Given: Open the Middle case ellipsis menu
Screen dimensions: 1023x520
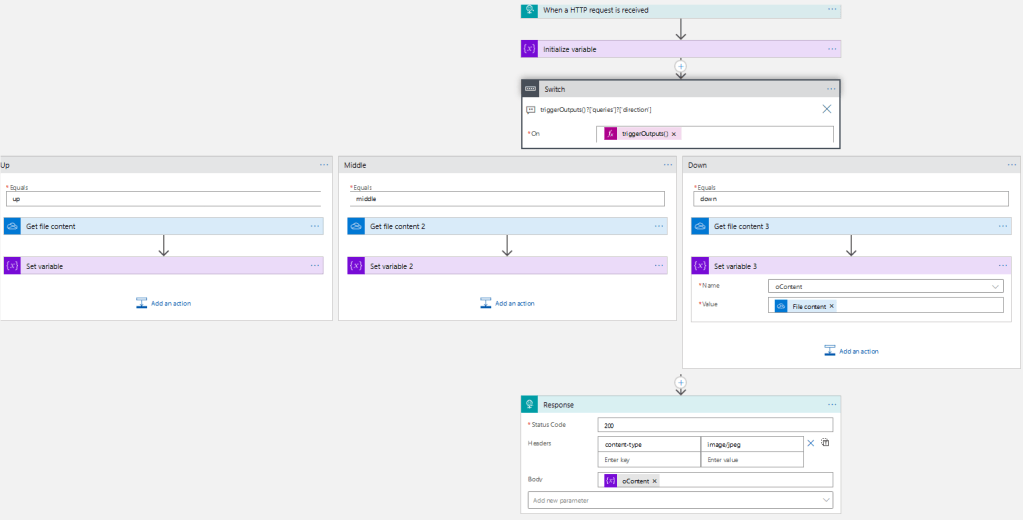Looking at the screenshot, I should (x=667, y=164).
